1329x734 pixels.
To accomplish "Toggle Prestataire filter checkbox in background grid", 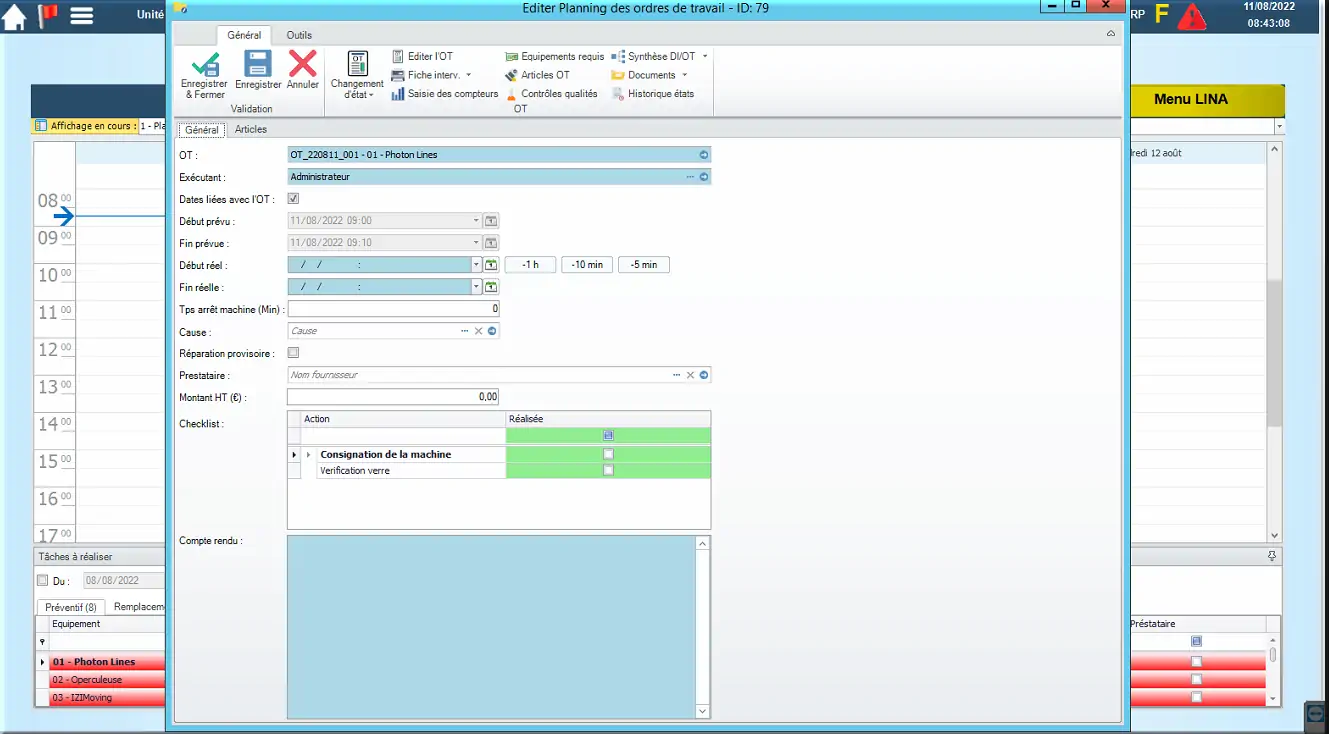I will (1196, 642).
